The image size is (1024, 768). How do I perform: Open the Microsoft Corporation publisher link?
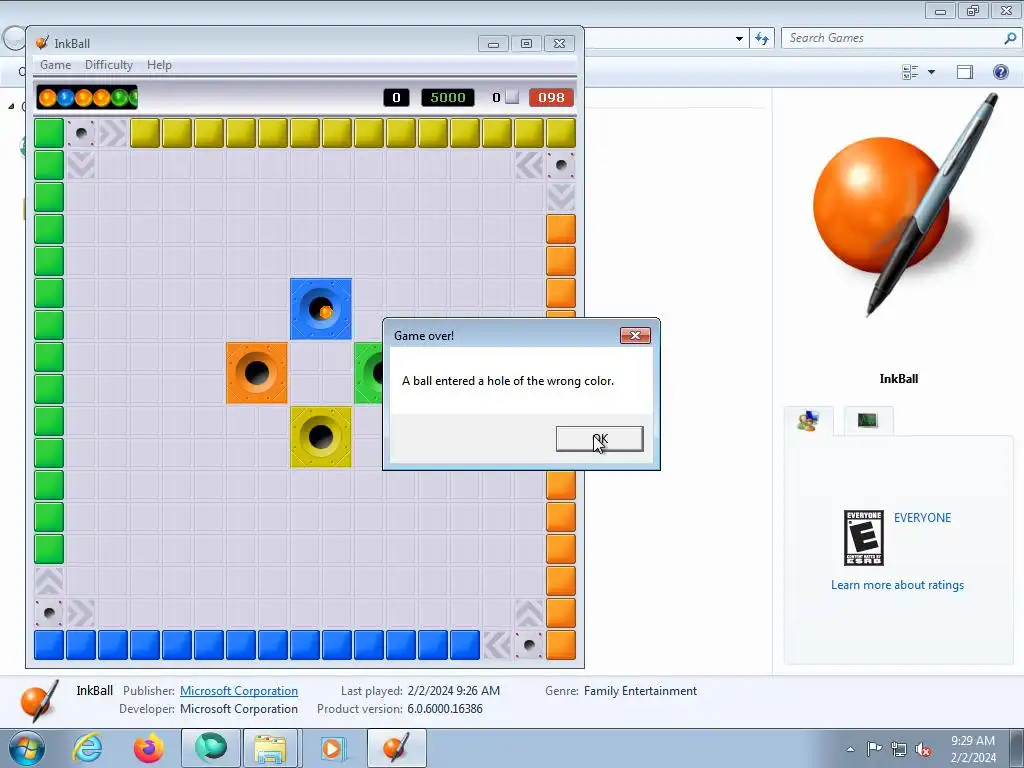point(239,691)
